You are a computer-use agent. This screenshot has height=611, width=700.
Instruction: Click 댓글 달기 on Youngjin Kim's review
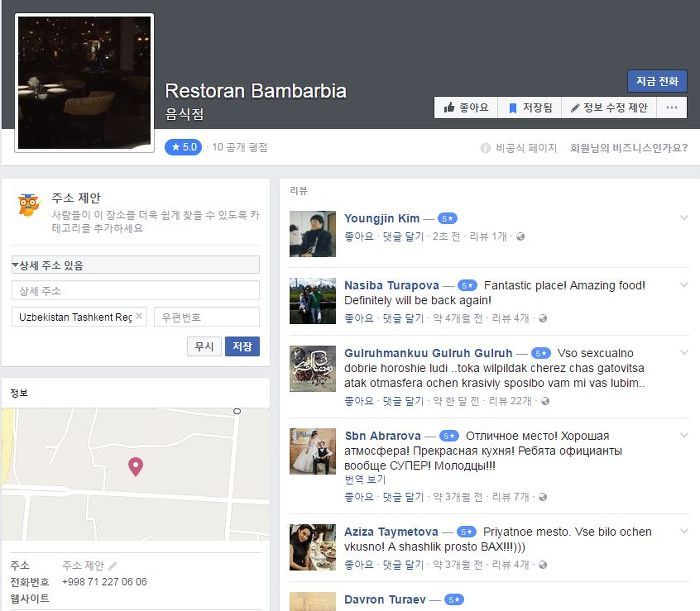click(x=404, y=236)
